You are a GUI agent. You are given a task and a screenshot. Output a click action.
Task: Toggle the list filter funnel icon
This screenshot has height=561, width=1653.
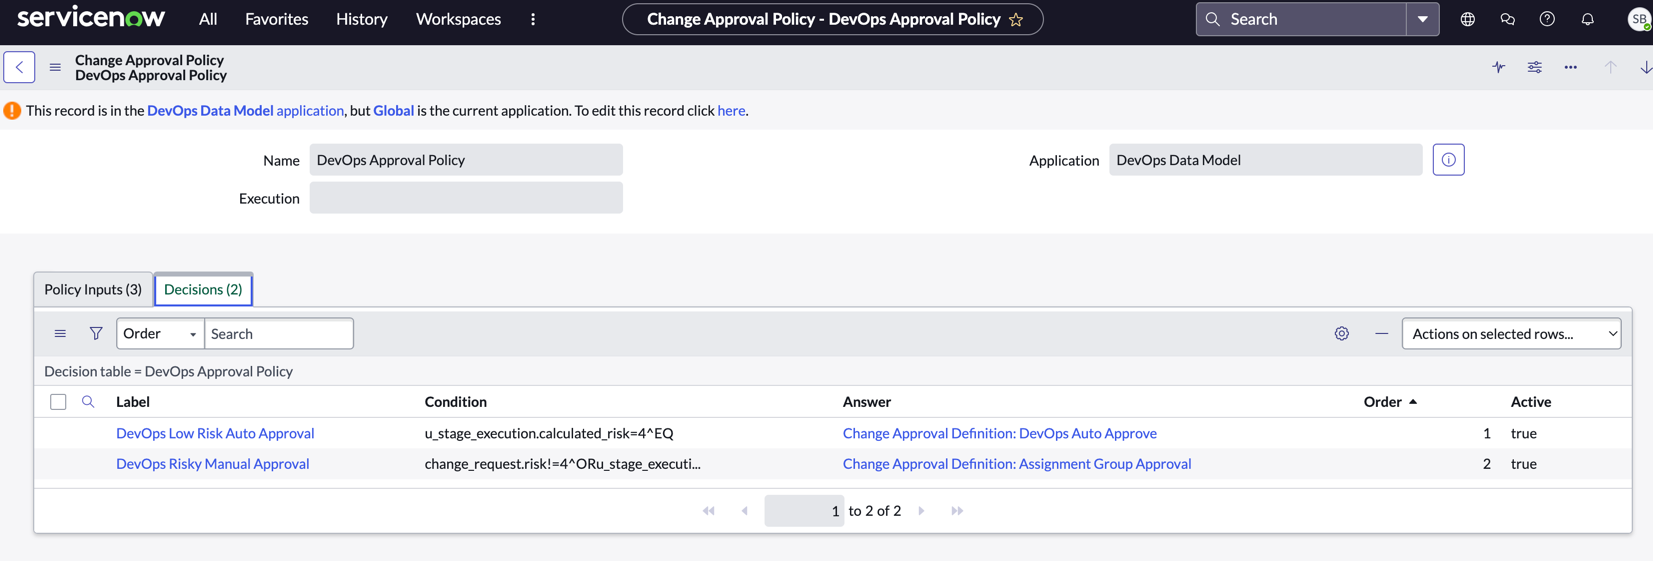(96, 333)
